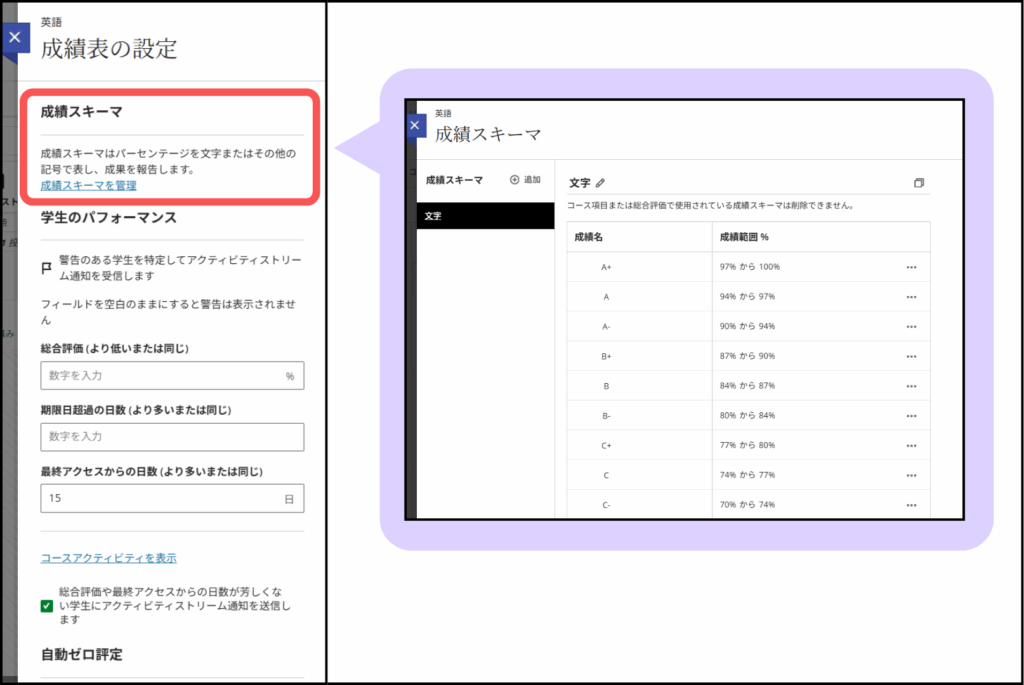Click the A- grade range 90% から 94%
This screenshot has width=1024, height=685.
748,327
